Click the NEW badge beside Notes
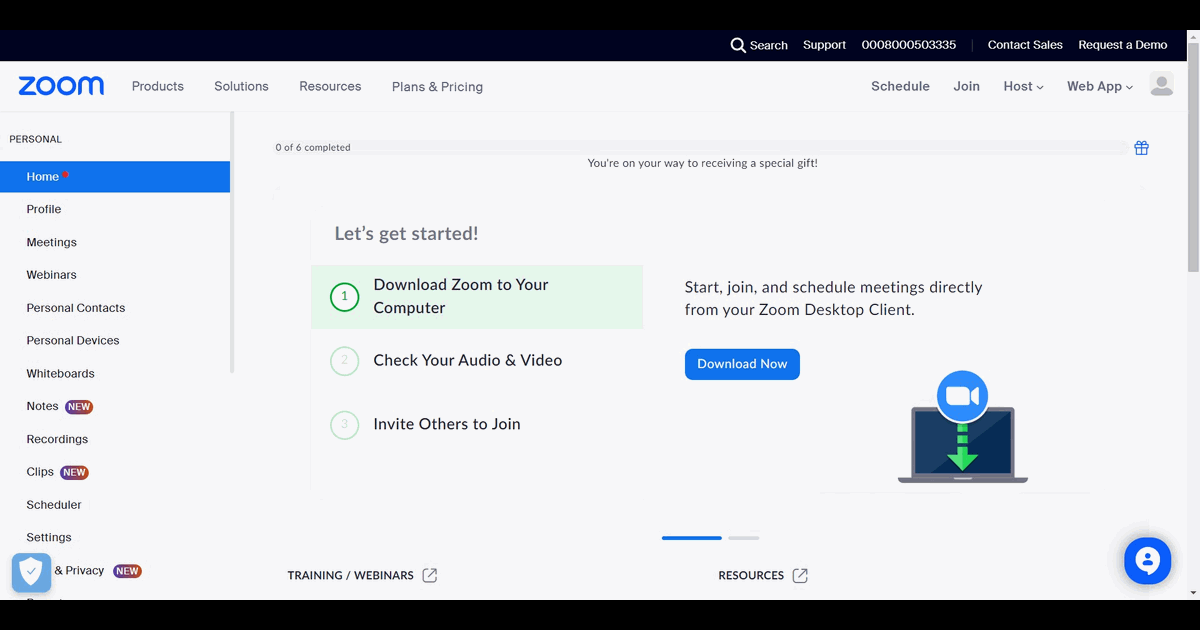 [x=79, y=407]
